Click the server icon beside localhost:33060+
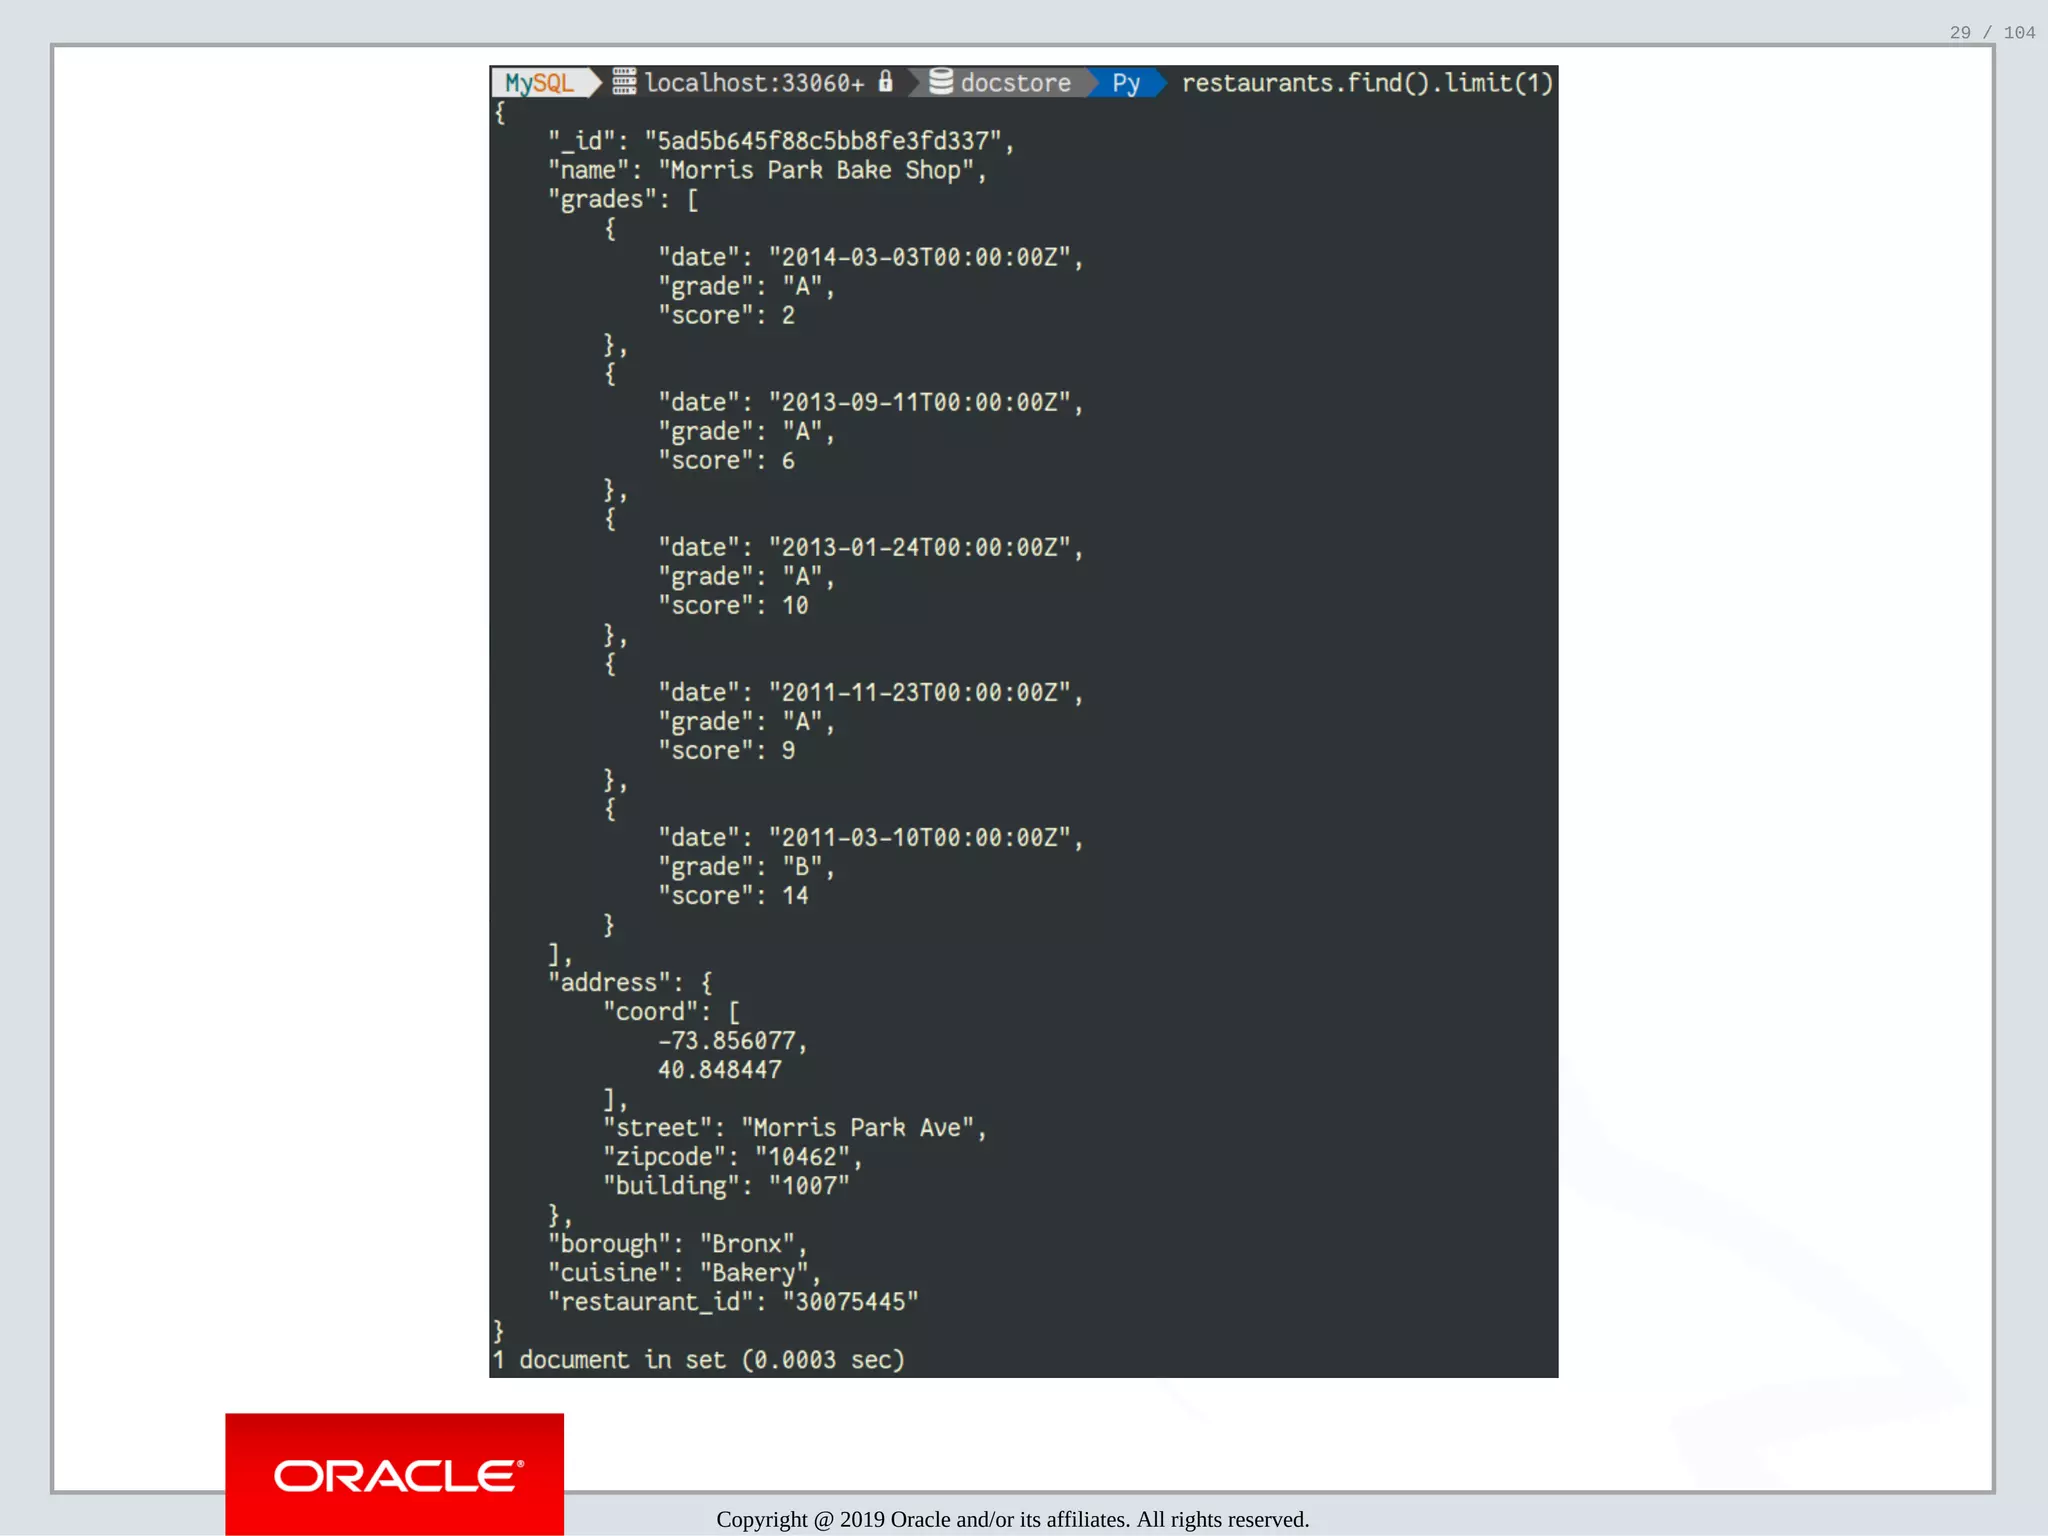2048x1536 pixels. pos(624,82)
